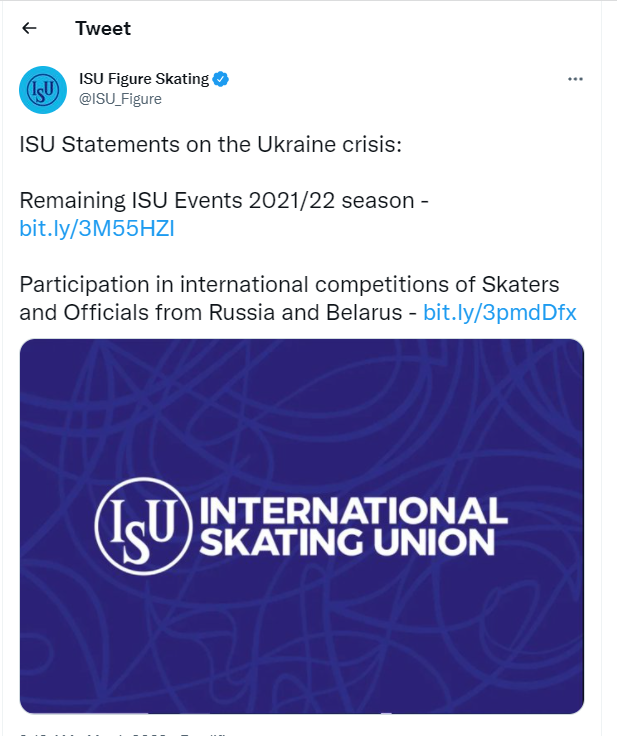Click the bottom-right corner of the banner image
The image size is (617, 736).
573,703
